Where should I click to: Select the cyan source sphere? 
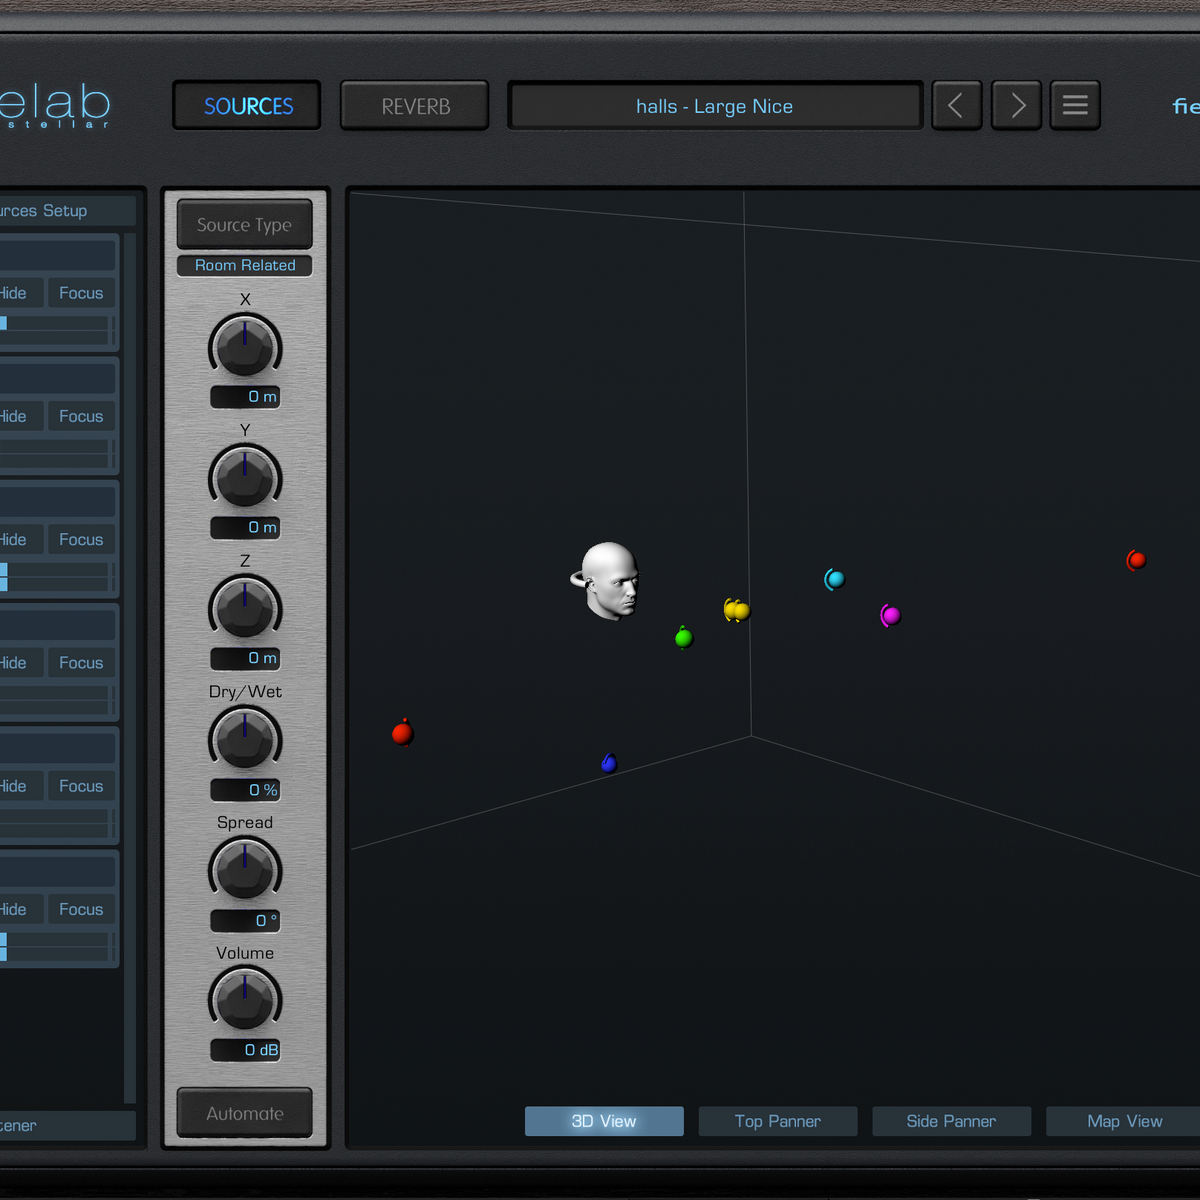tap(834, 579)
